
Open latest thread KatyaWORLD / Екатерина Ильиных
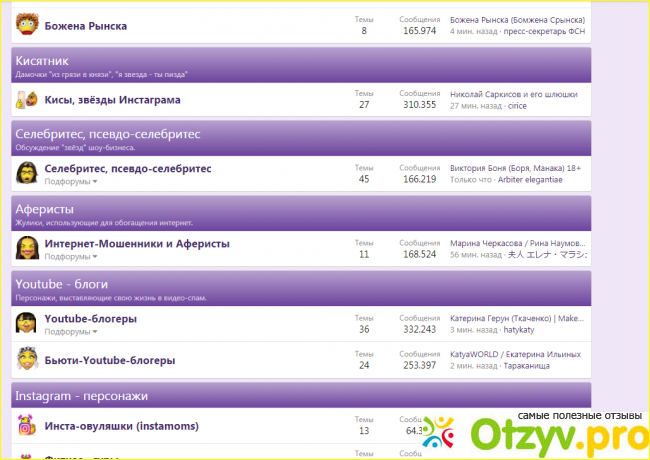pyautogui.click(x=515, y=354)
